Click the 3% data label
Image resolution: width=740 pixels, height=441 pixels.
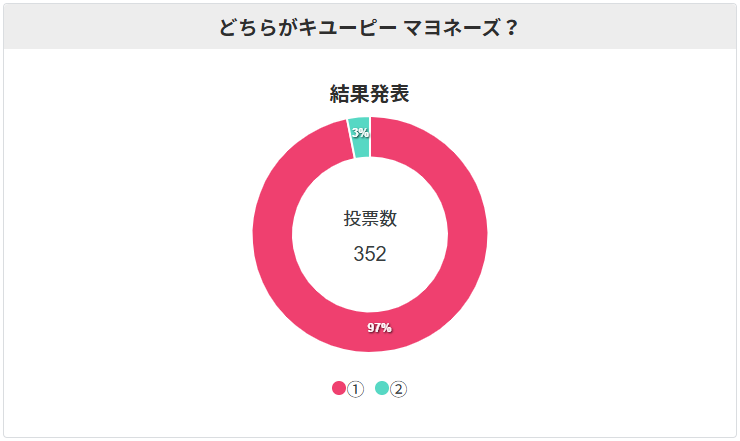tap(360, 132)
